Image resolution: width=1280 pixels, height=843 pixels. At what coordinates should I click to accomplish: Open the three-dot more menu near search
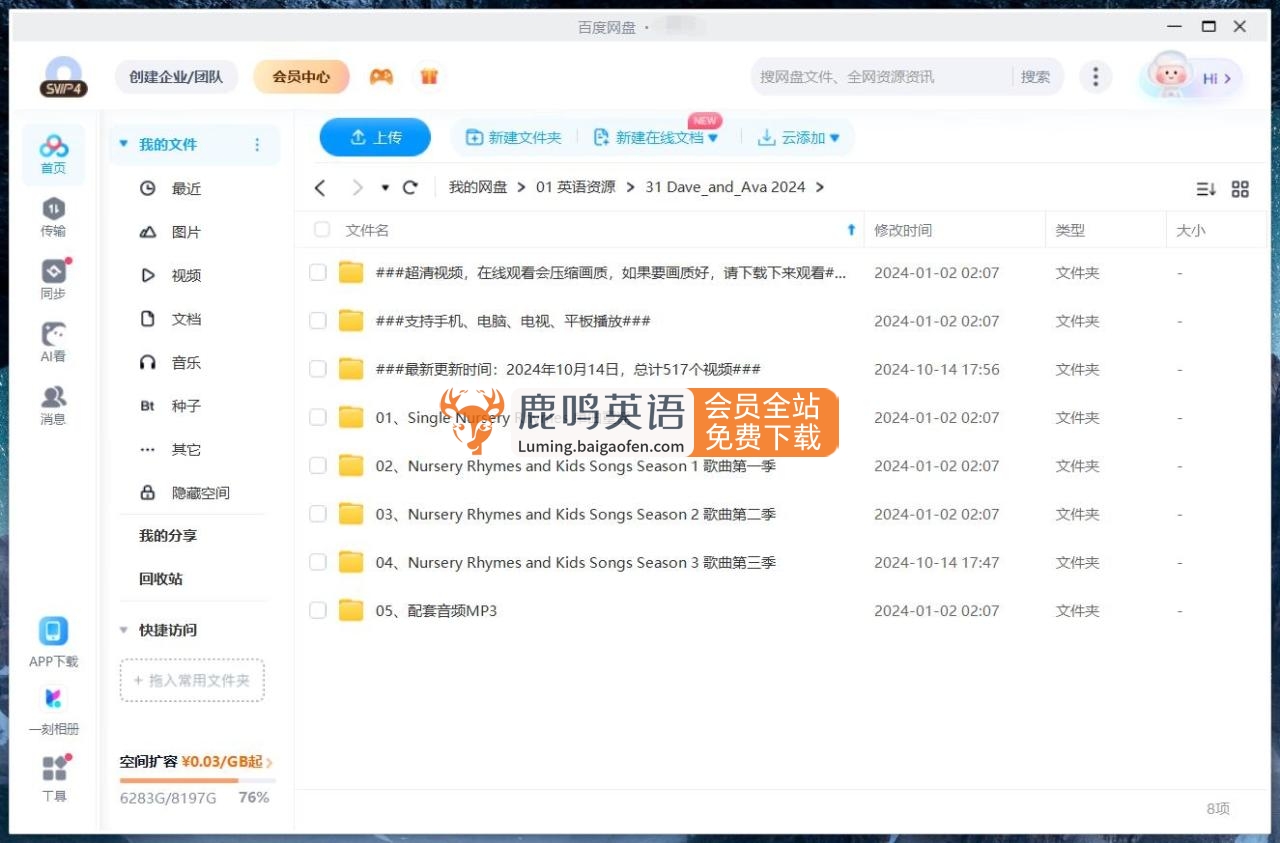1096,77
